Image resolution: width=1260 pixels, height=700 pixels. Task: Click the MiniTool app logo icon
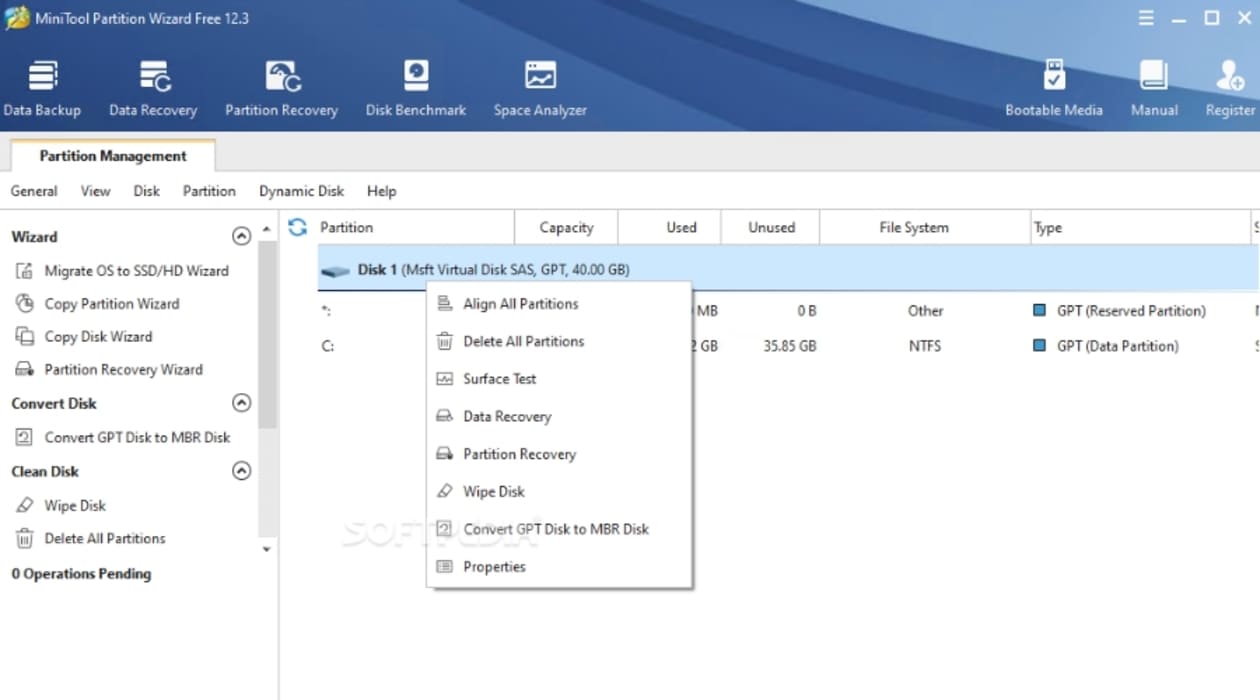click(x=16, y=18)
